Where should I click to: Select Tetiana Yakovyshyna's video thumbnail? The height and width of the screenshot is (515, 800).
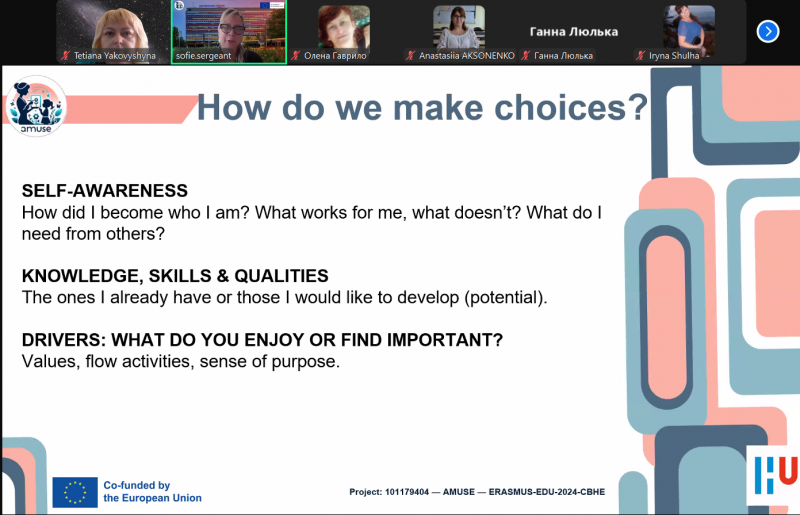pos(114,26)
